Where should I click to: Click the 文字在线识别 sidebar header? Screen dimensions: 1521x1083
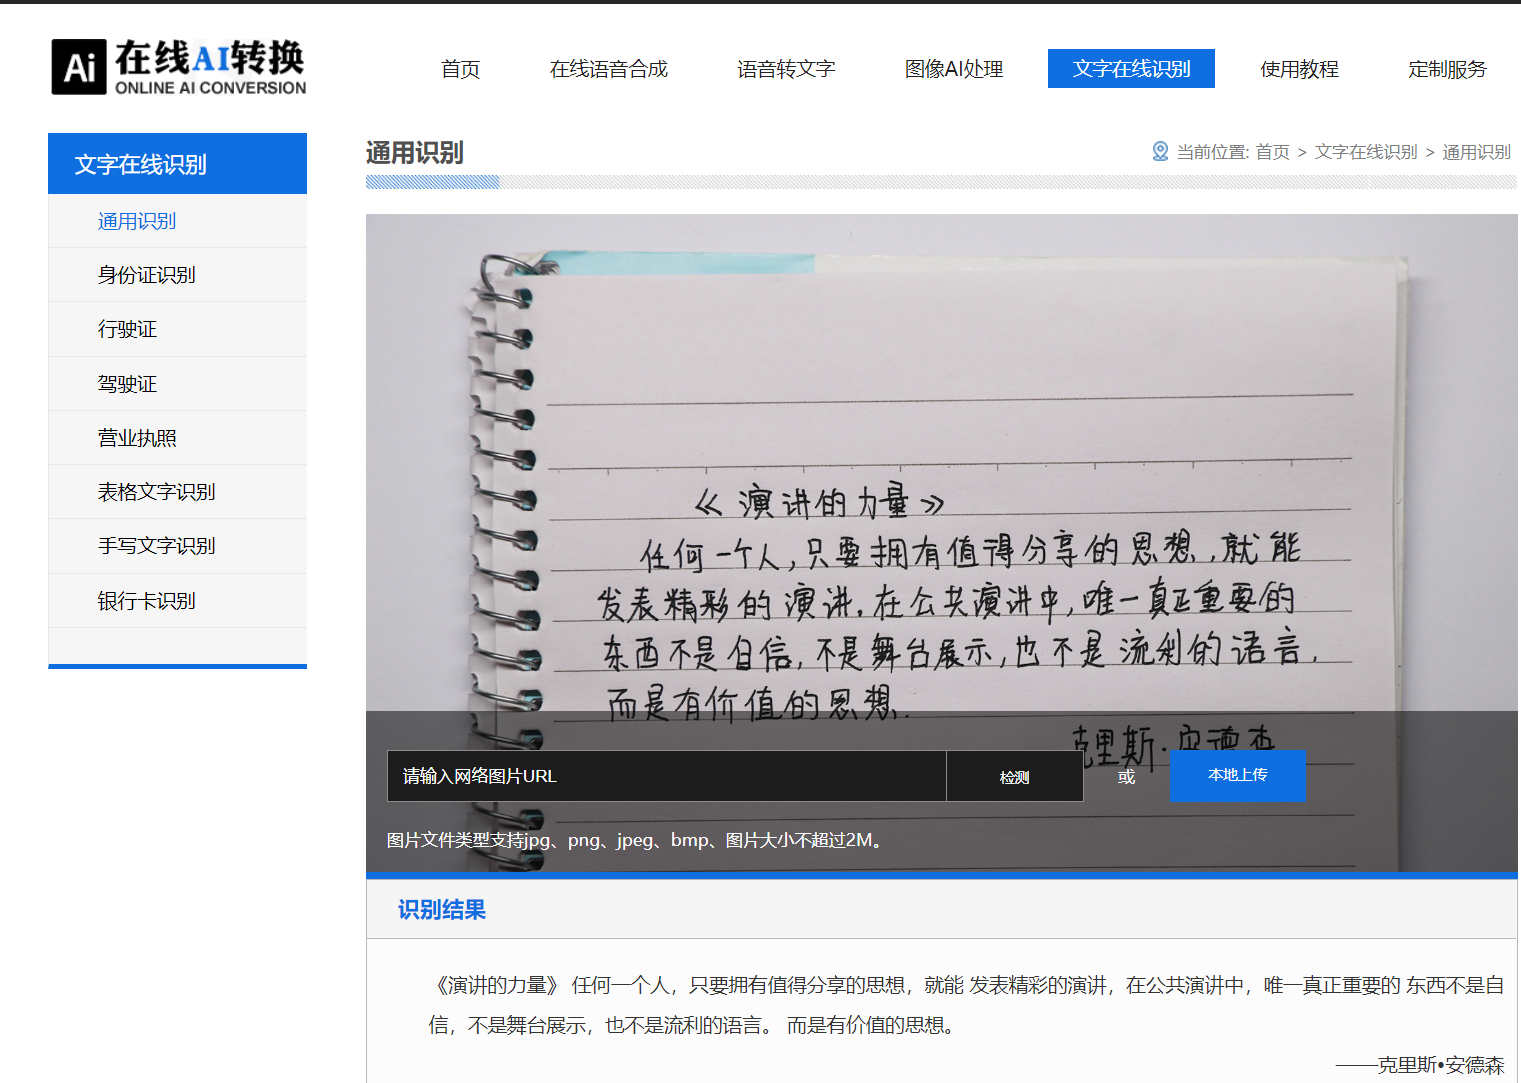point(177,164)
